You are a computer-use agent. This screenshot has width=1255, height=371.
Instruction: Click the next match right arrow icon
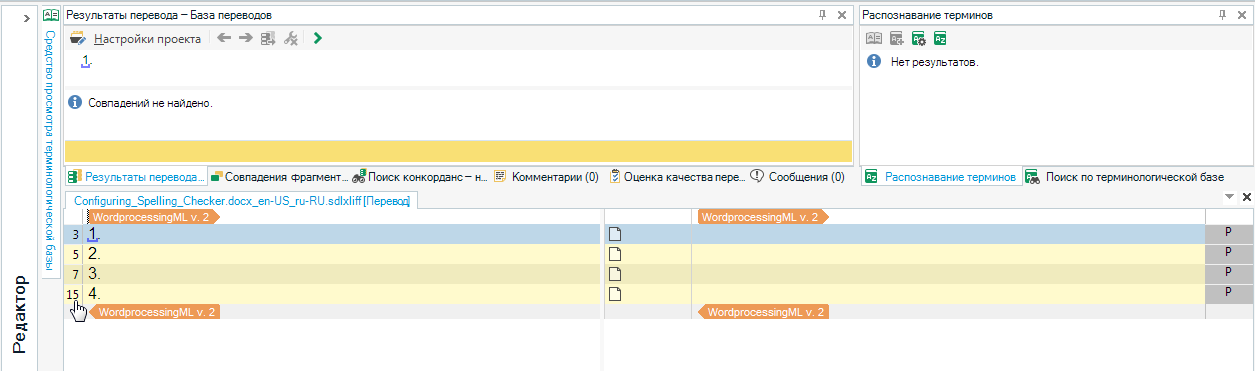[x=245, y=39]
